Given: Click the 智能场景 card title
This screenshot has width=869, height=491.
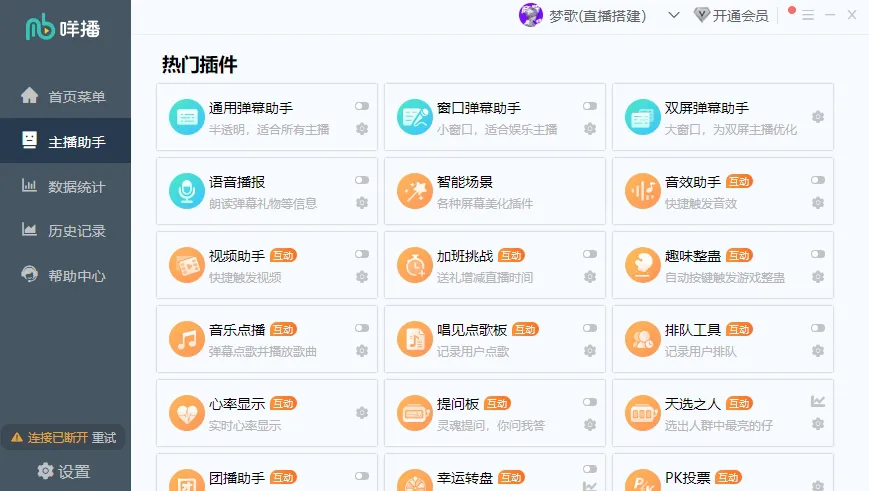Looking at the screenshot, I should [x=464, y=182].
